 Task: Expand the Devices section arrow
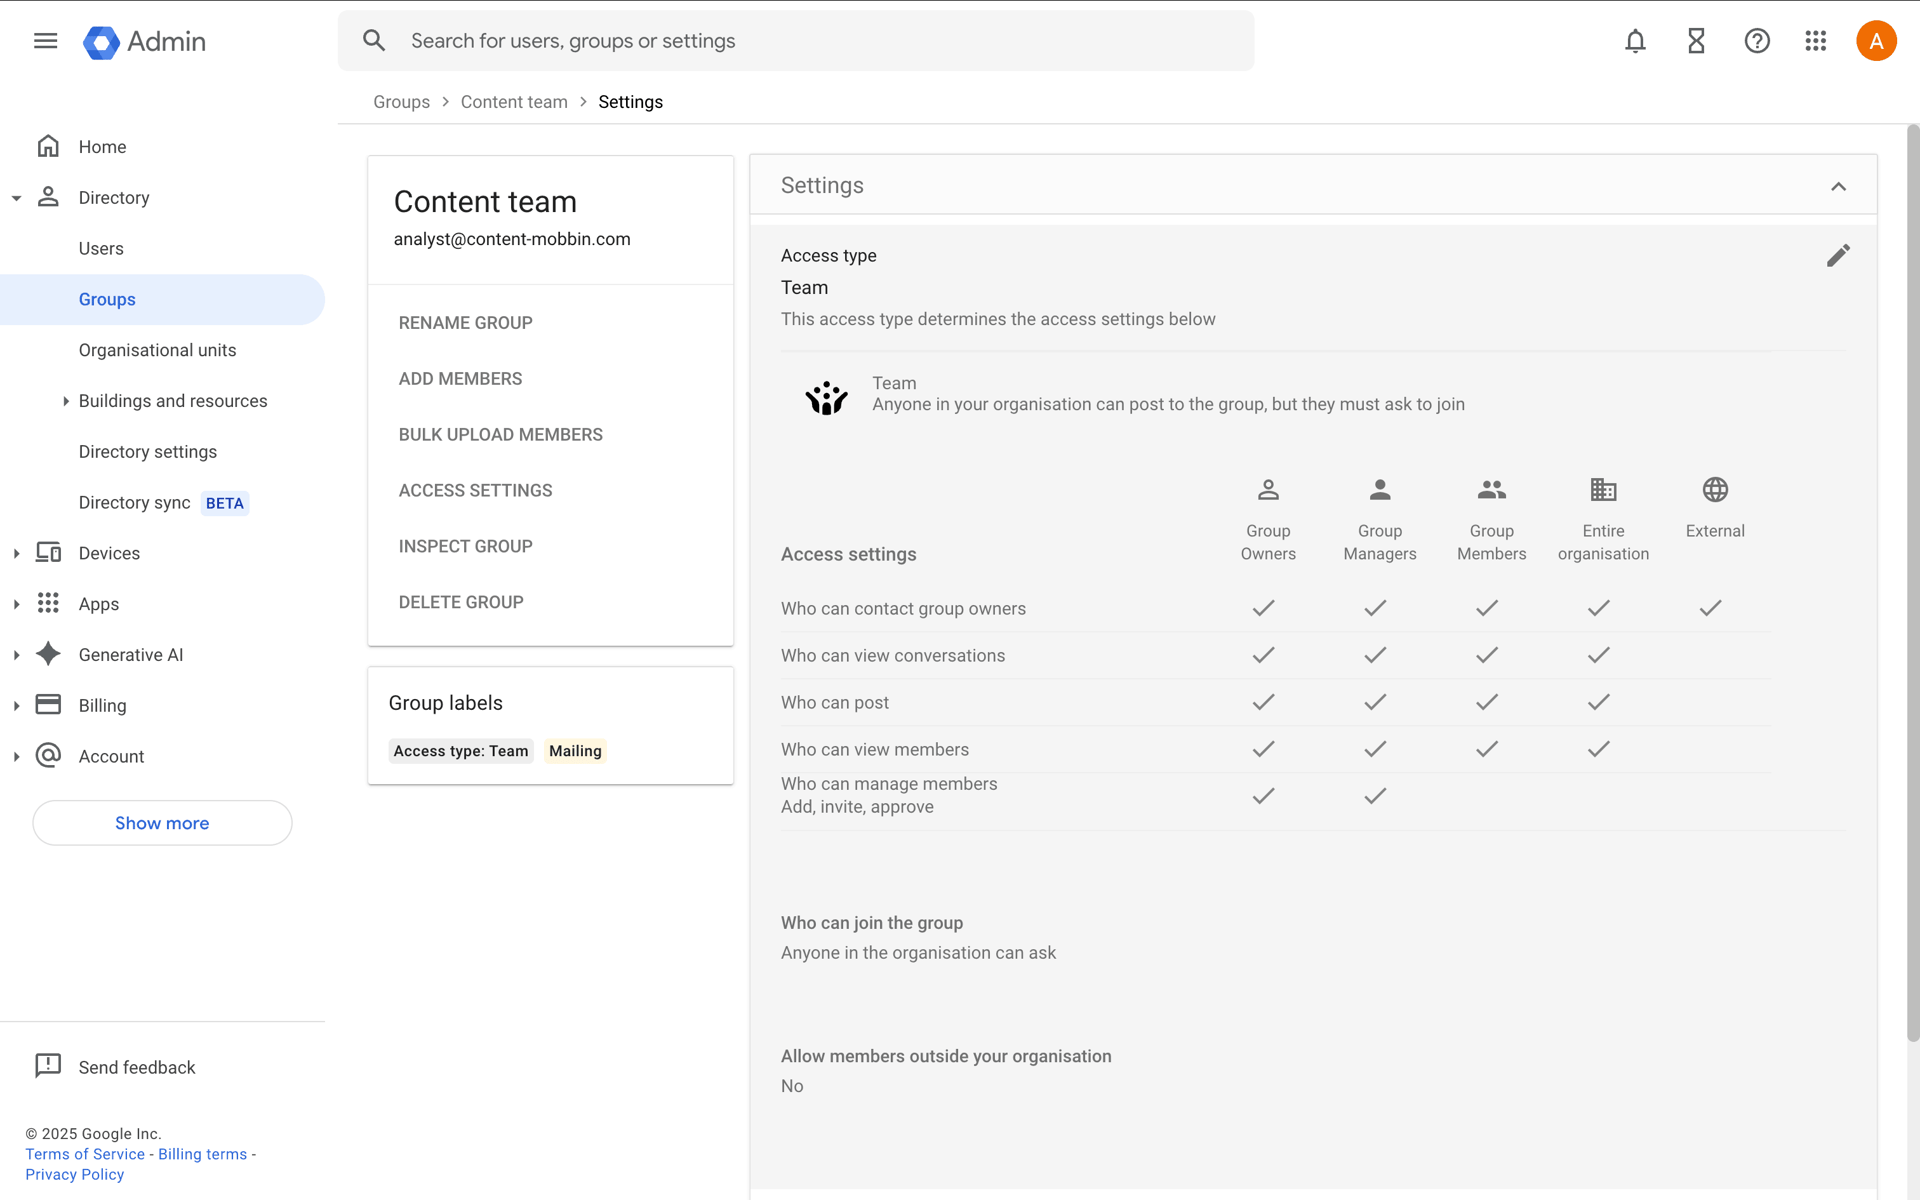(x=16, y=553)
